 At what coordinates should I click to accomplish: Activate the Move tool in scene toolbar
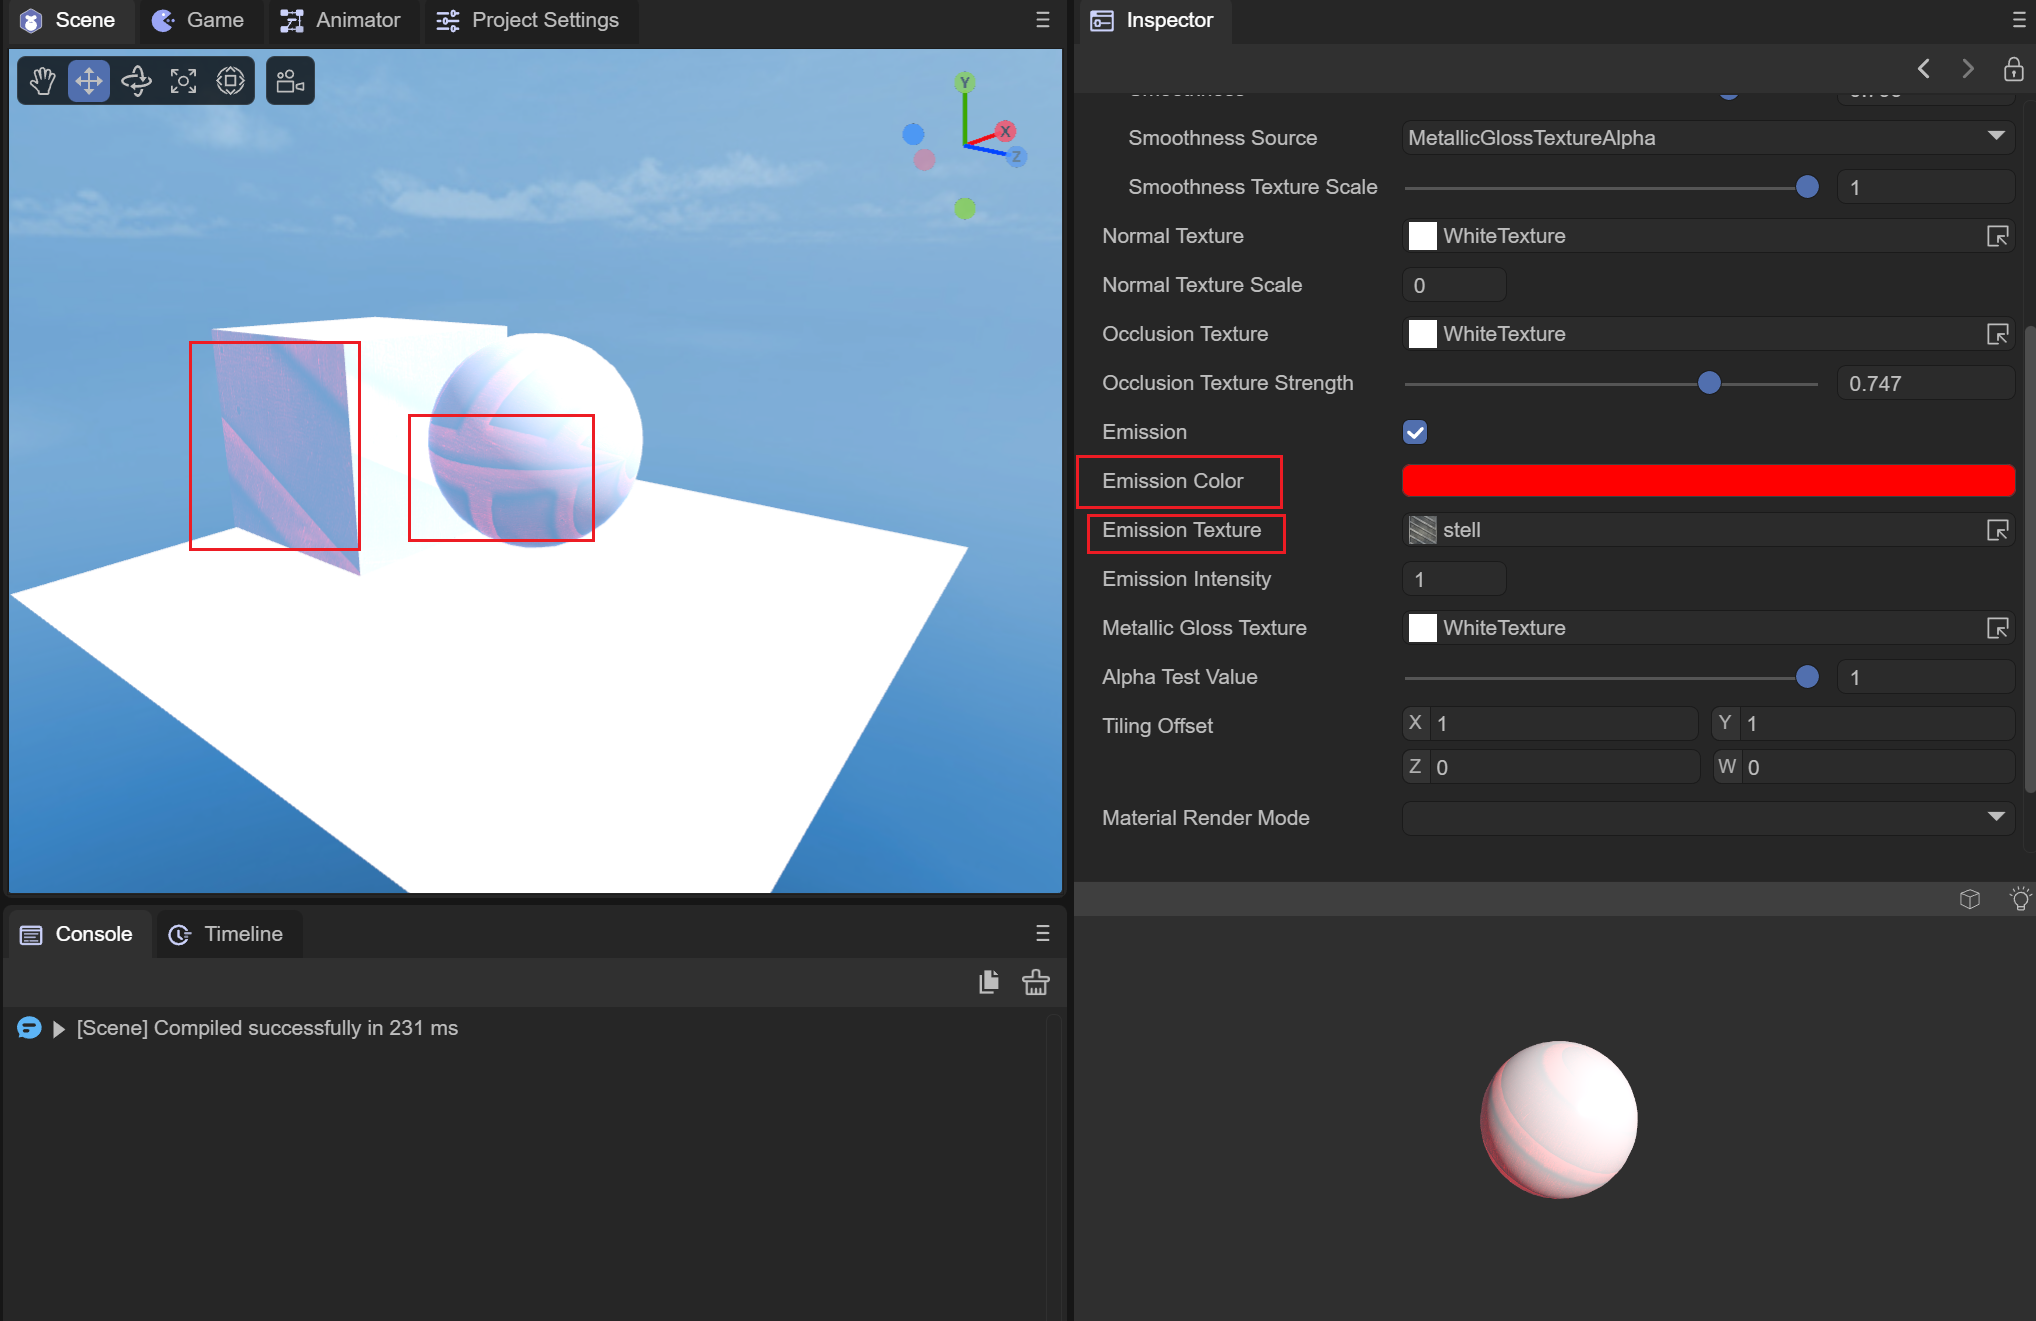click(x=89, y=81)
